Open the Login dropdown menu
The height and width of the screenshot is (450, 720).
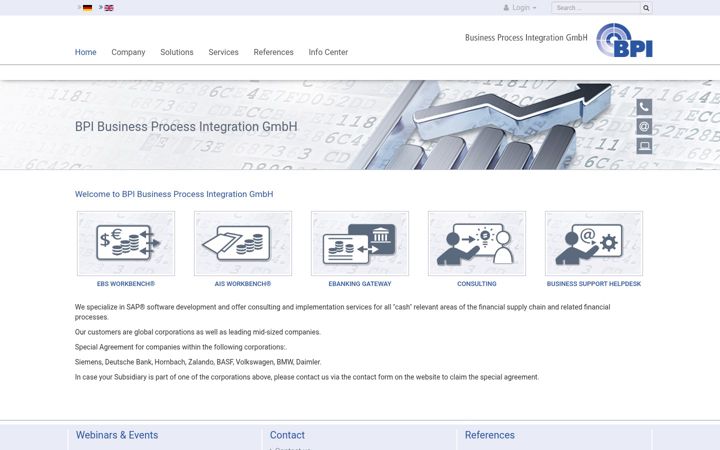coord(520,8)
